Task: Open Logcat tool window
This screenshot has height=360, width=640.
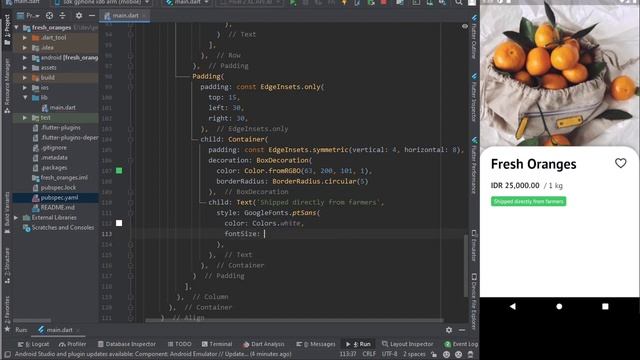Action: [x=33, y=344]
